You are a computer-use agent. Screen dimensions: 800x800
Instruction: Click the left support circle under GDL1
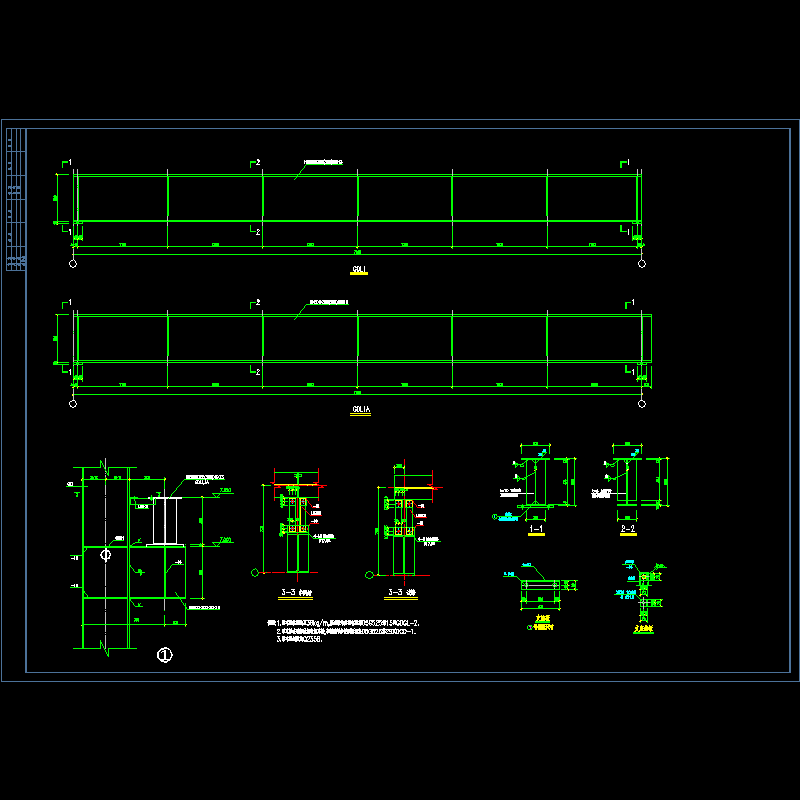(x=73, y=264)
